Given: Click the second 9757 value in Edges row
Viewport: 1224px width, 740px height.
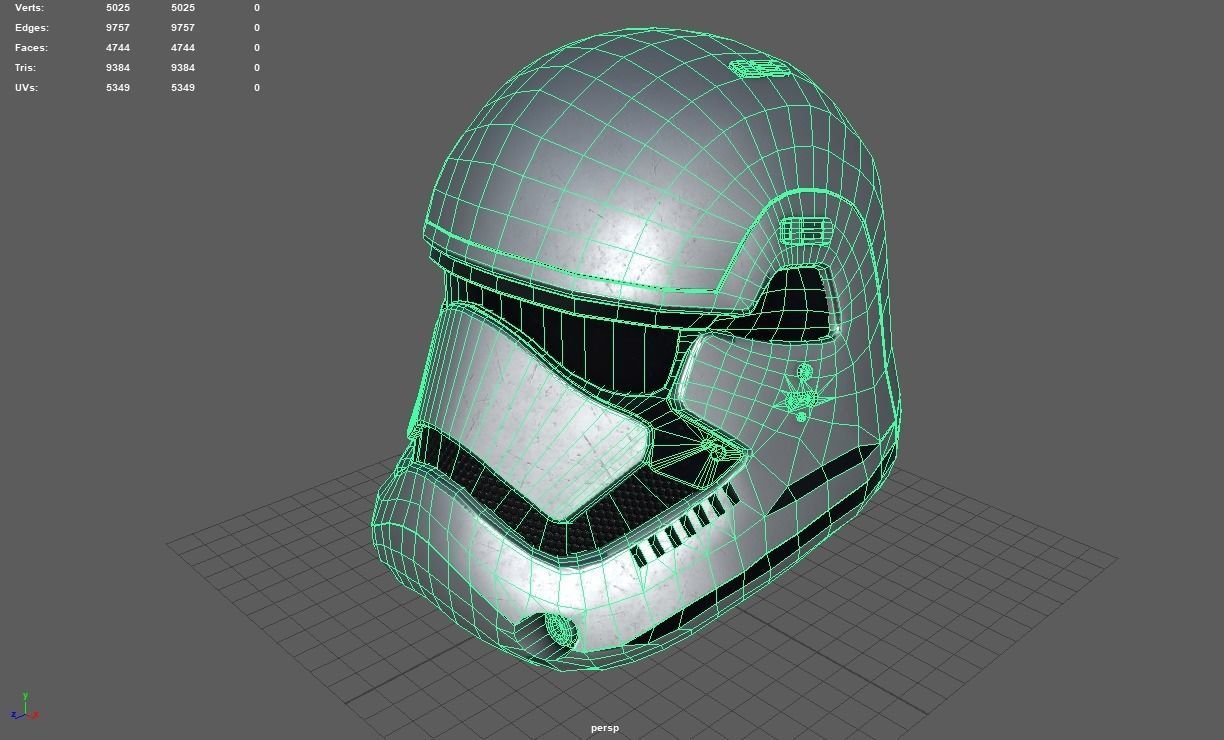Looking at the screenshot, I should (x=183, y=28).
